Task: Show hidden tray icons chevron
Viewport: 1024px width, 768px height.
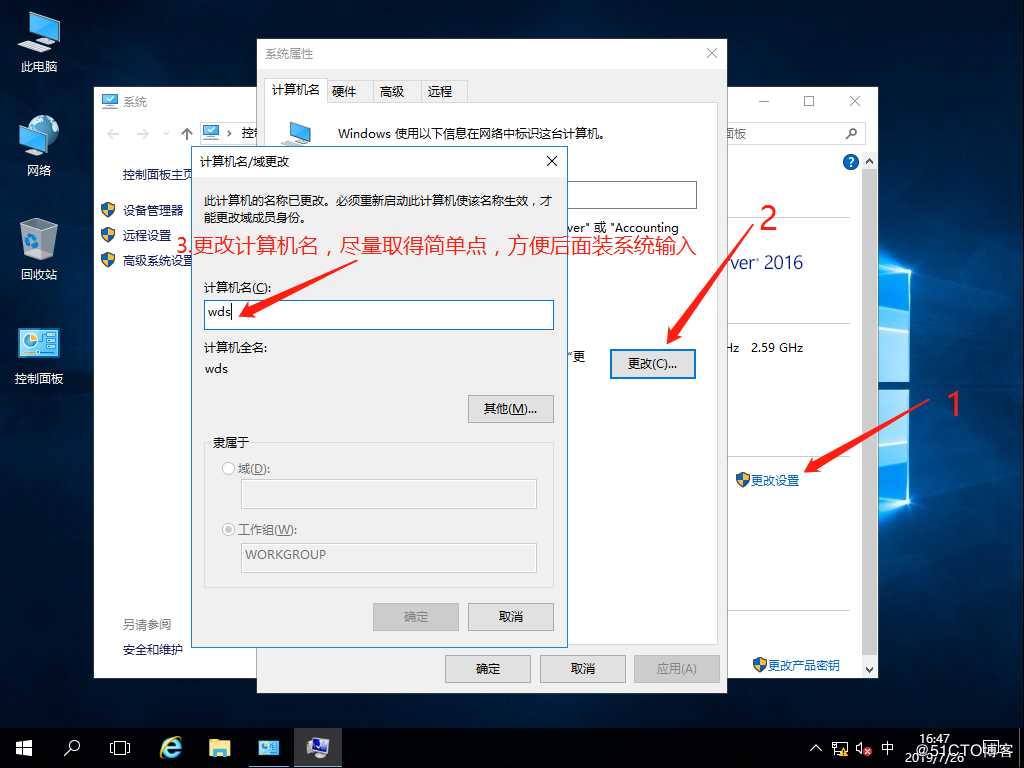Action: pos(816,748)
